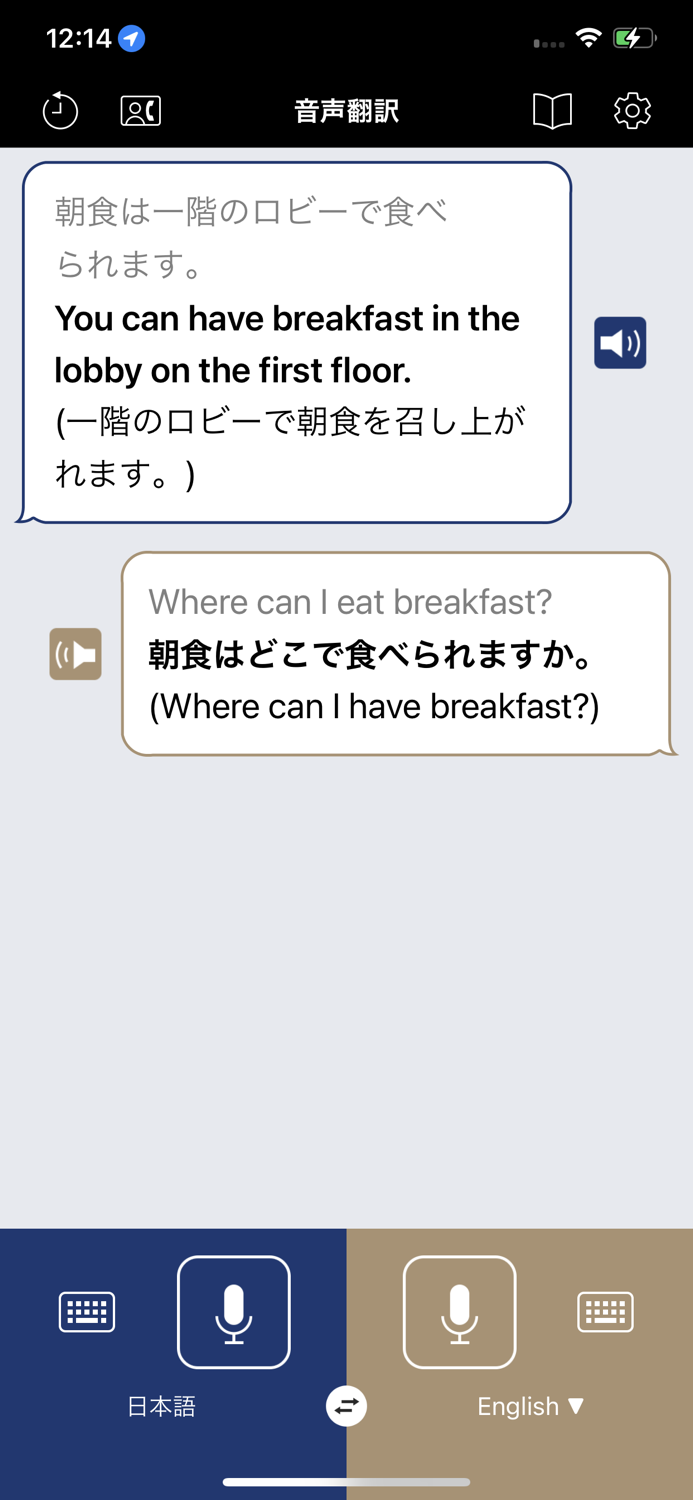This screenshot has width=693, height=1500.
Task: Tap the 音声翻訳 title
Action: pyautogui.click(x=346, y=110)
